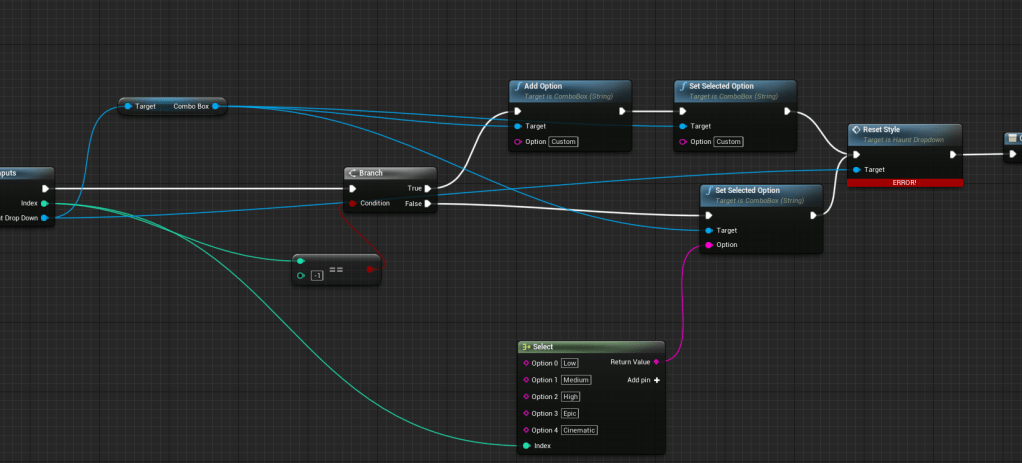Click the red boolean output pin on equals node

click(370, 268)
